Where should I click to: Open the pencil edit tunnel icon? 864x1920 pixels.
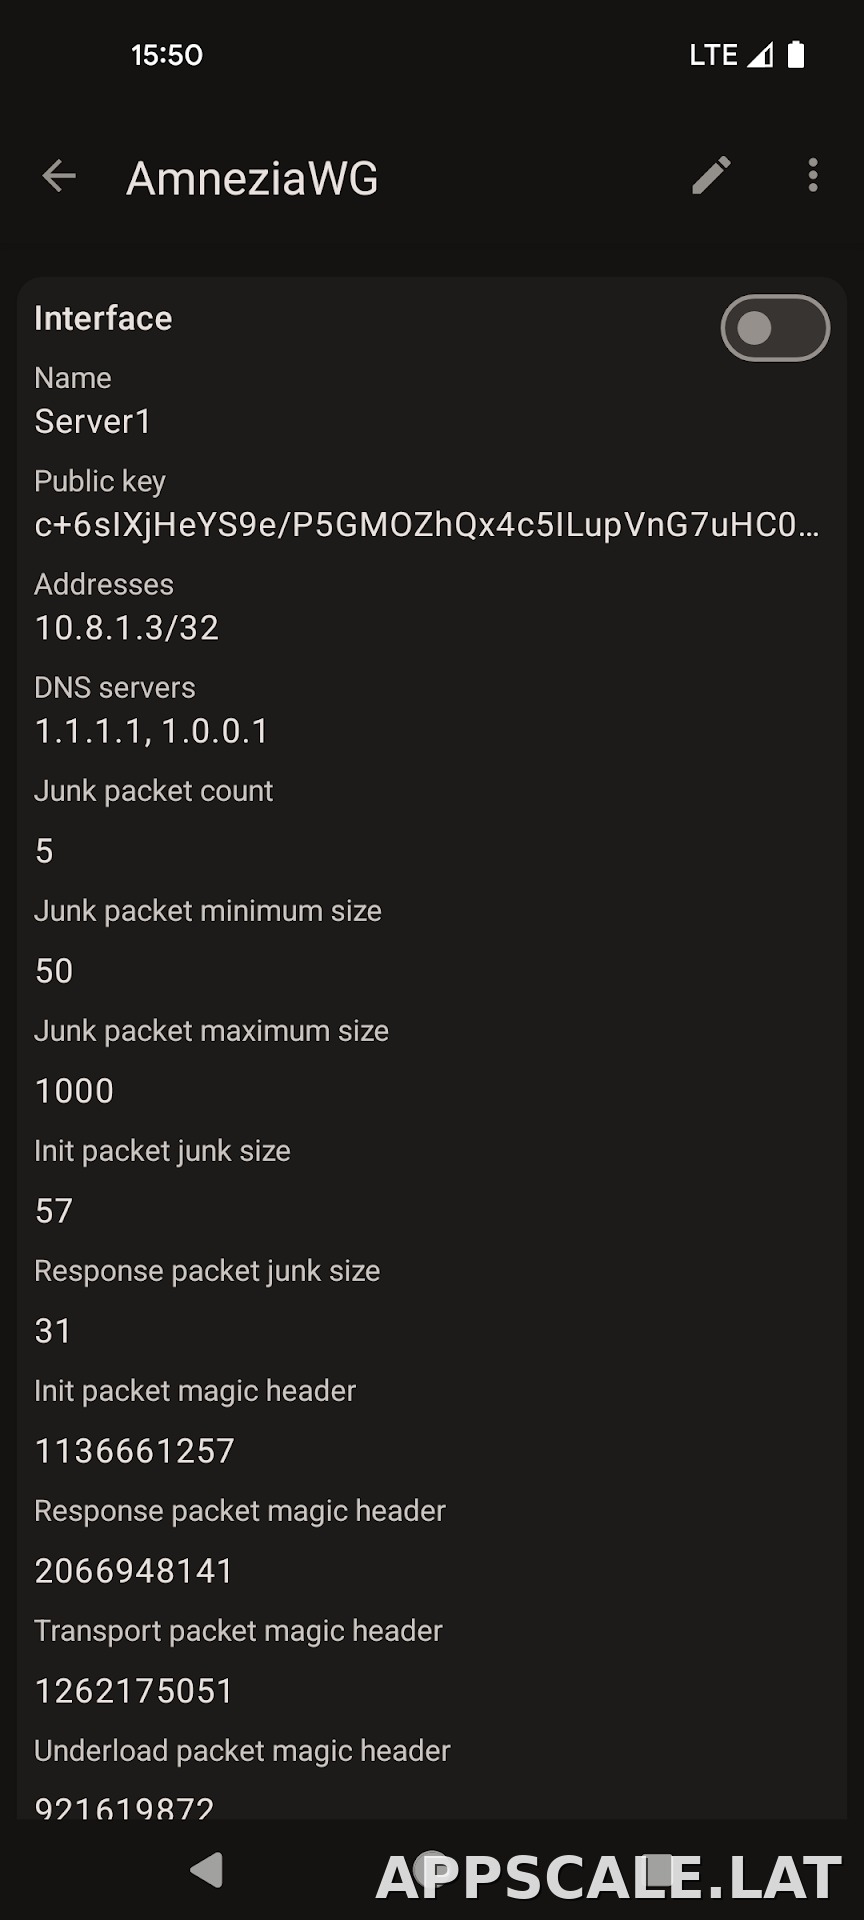(711, 176)
